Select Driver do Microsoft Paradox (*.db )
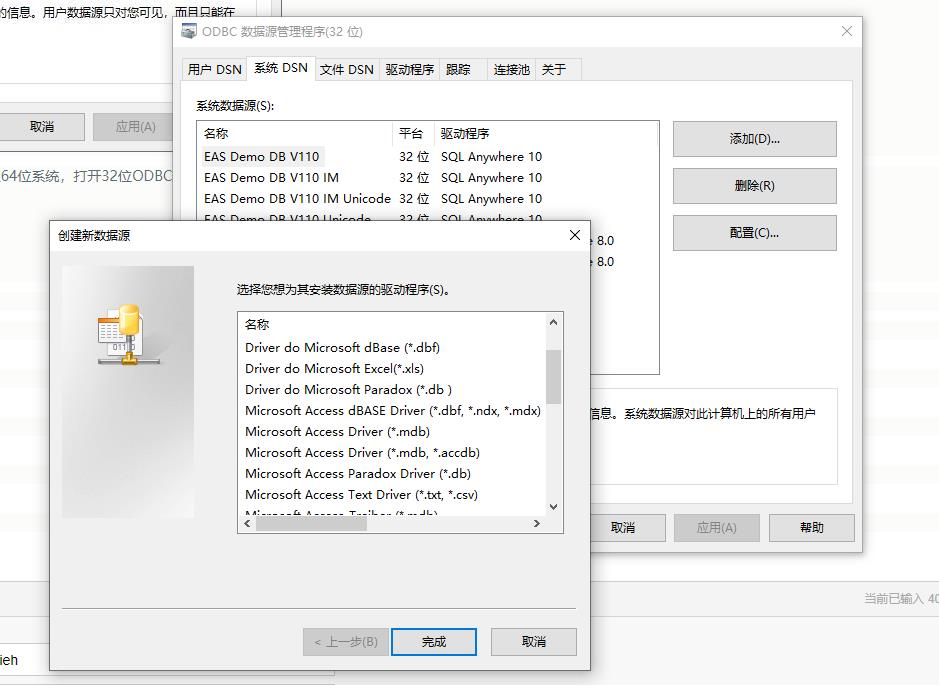 (x=349, y=390)
